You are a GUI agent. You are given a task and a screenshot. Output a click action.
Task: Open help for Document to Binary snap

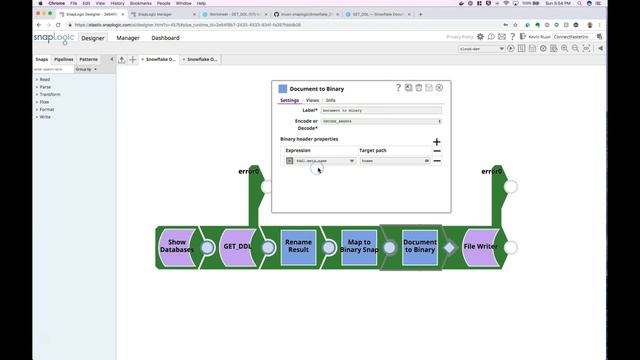(398, 88)
